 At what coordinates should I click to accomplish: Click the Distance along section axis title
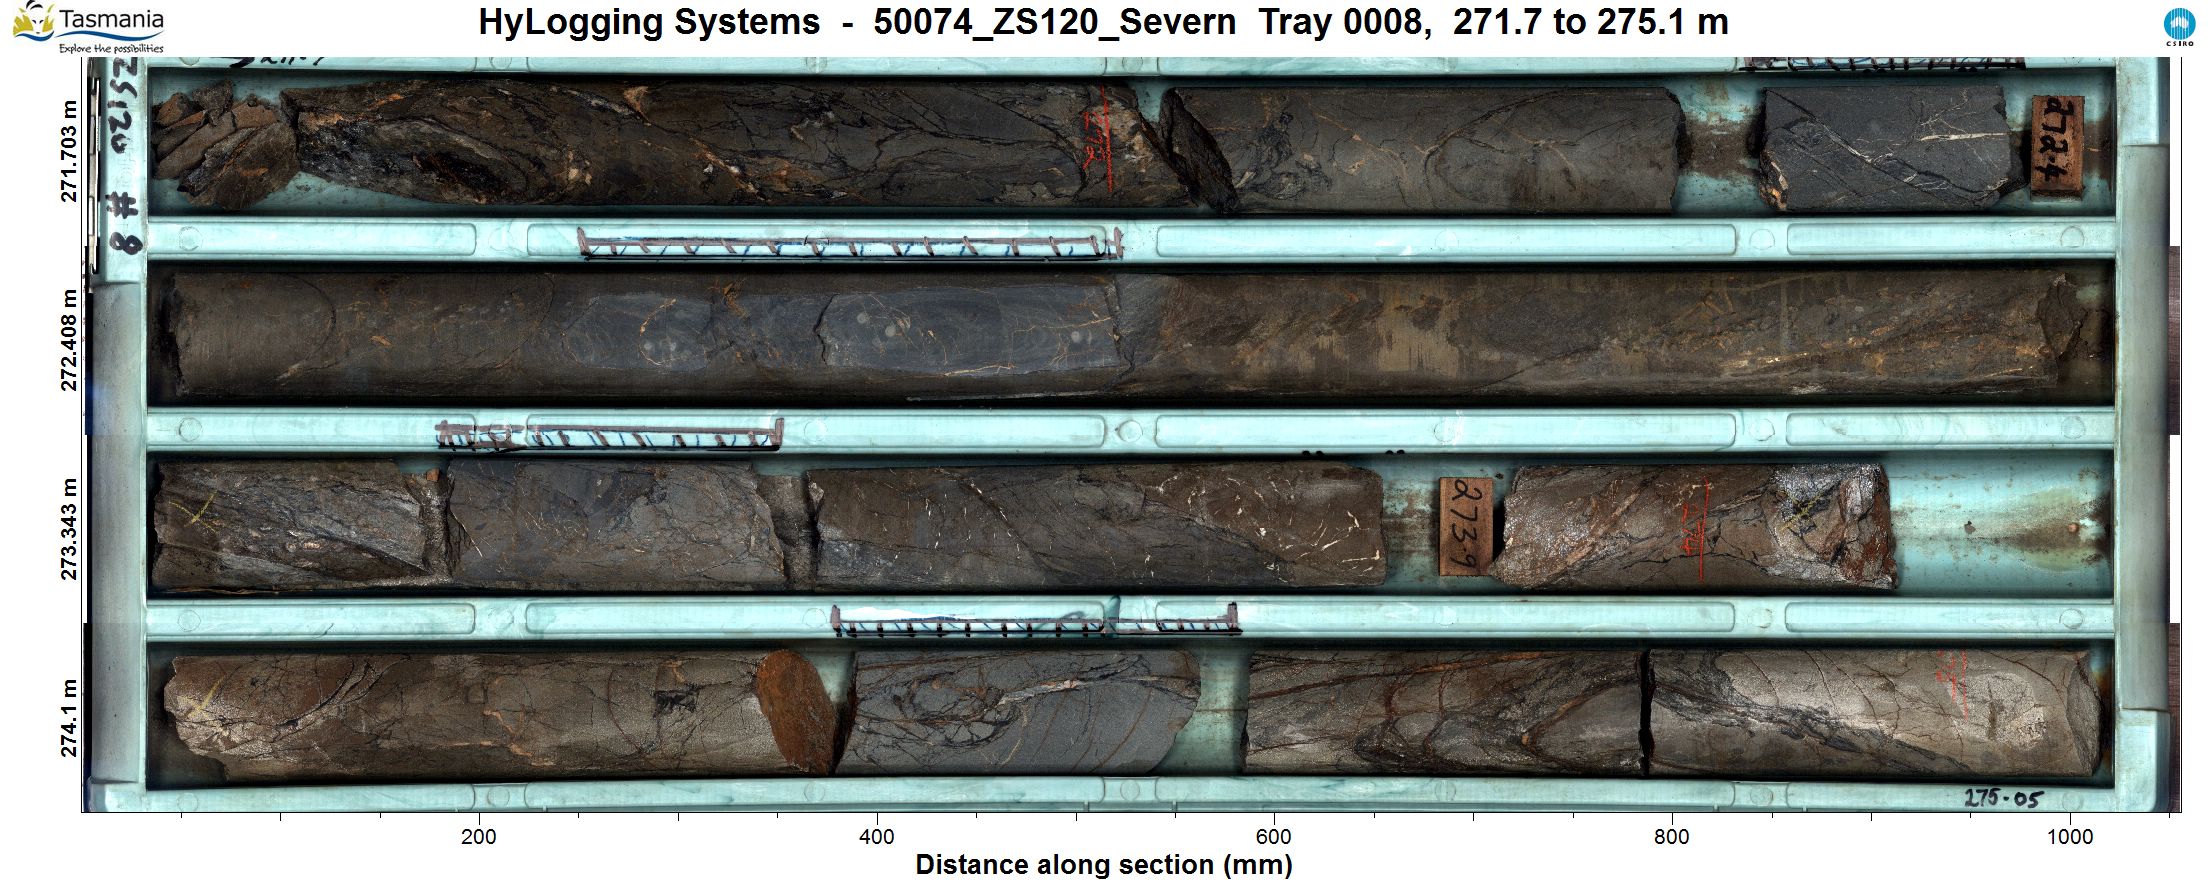pos(1103,865)
